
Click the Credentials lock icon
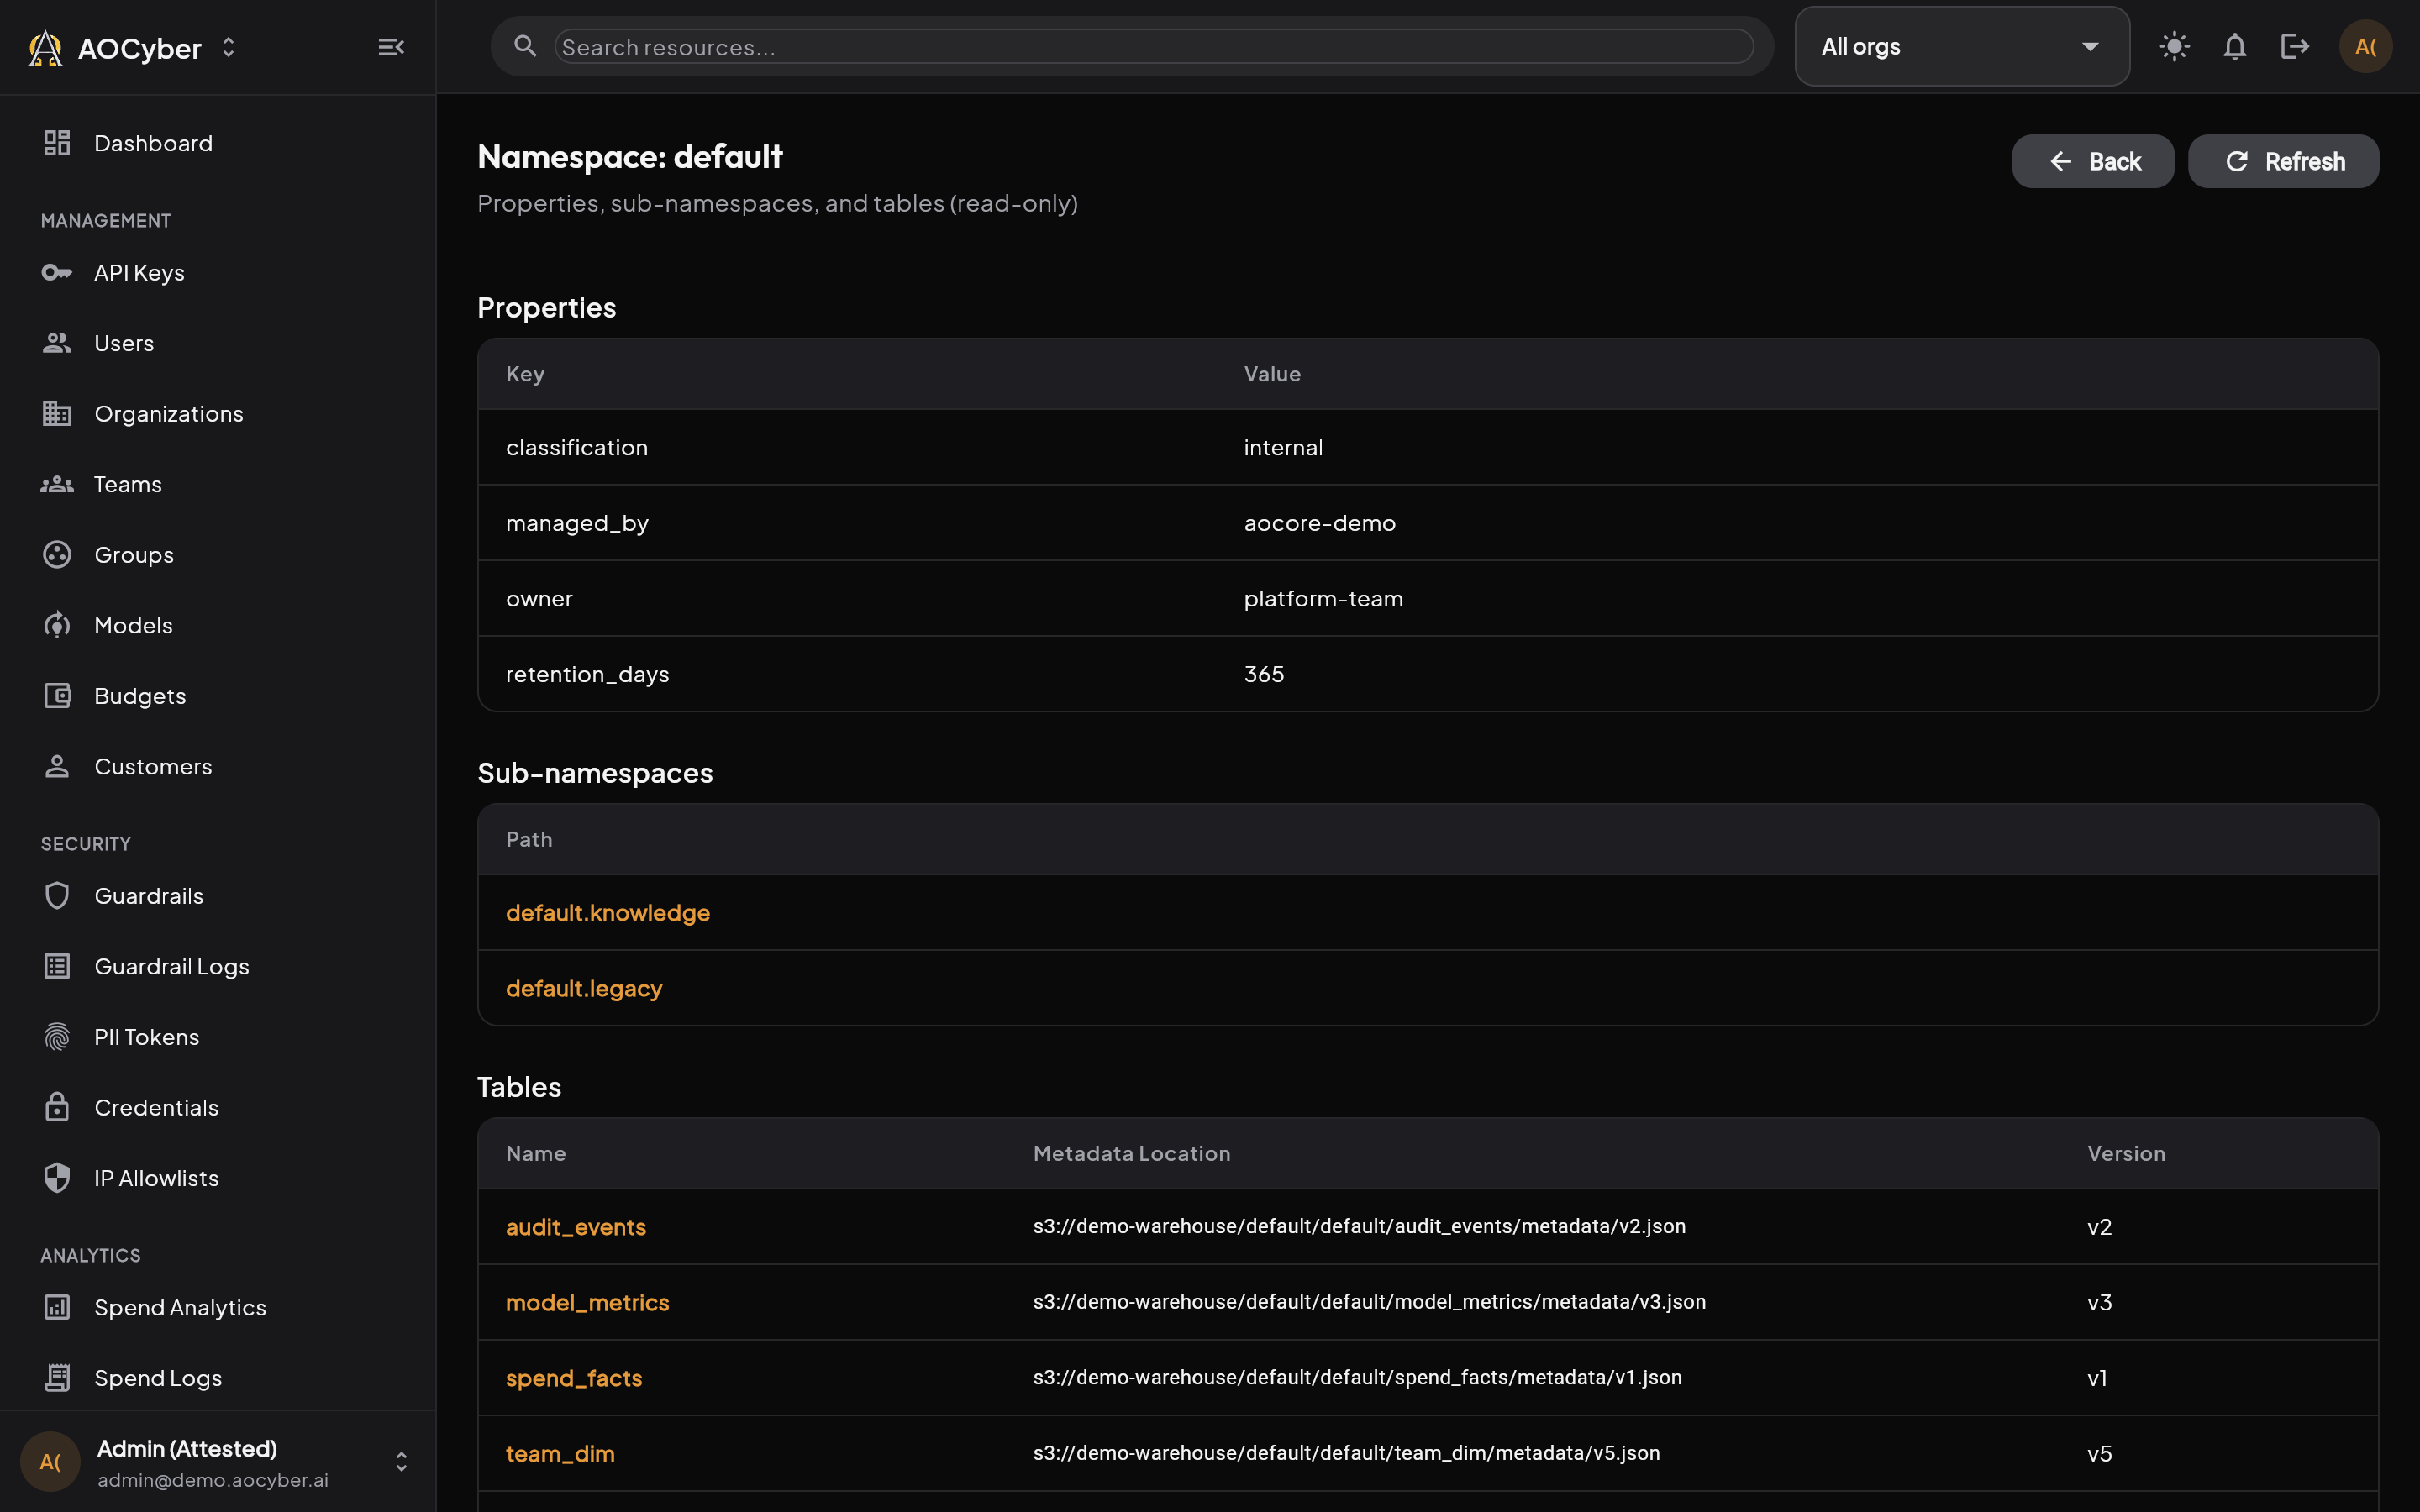(57, 1107)
